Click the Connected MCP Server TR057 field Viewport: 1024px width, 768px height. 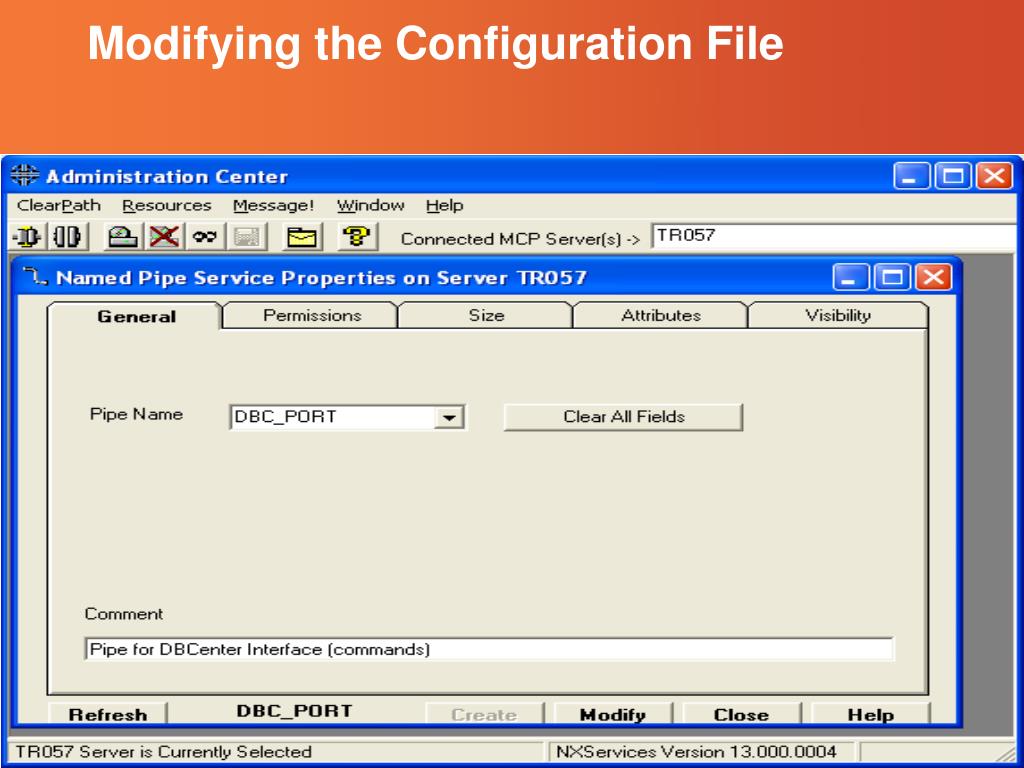833,236
